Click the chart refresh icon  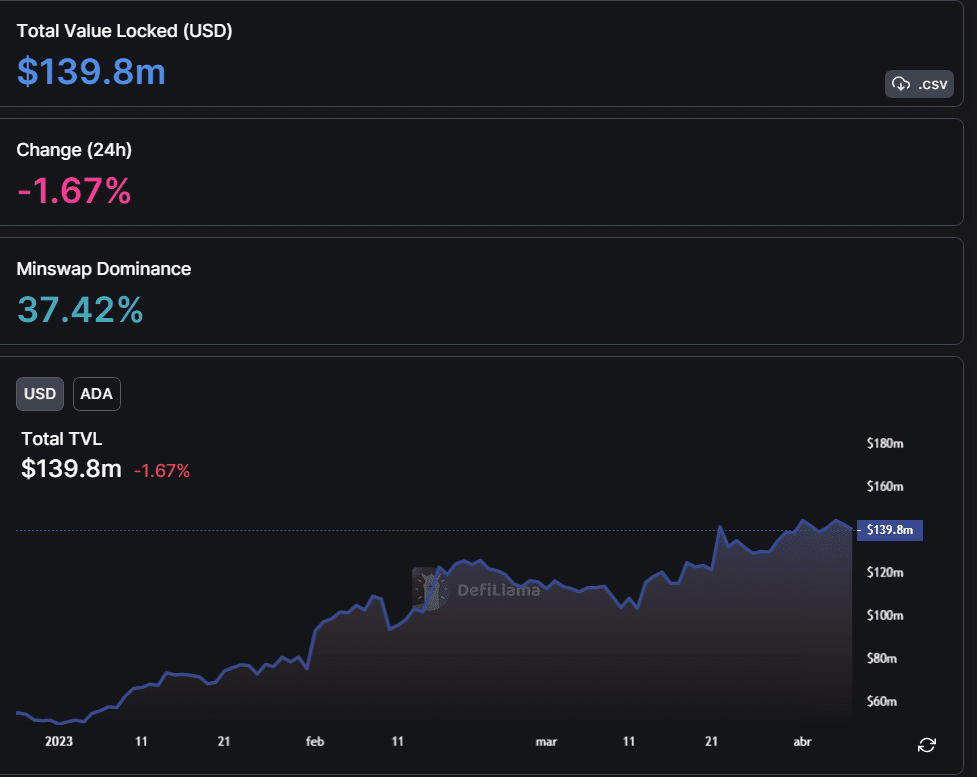tap(927, 745)
